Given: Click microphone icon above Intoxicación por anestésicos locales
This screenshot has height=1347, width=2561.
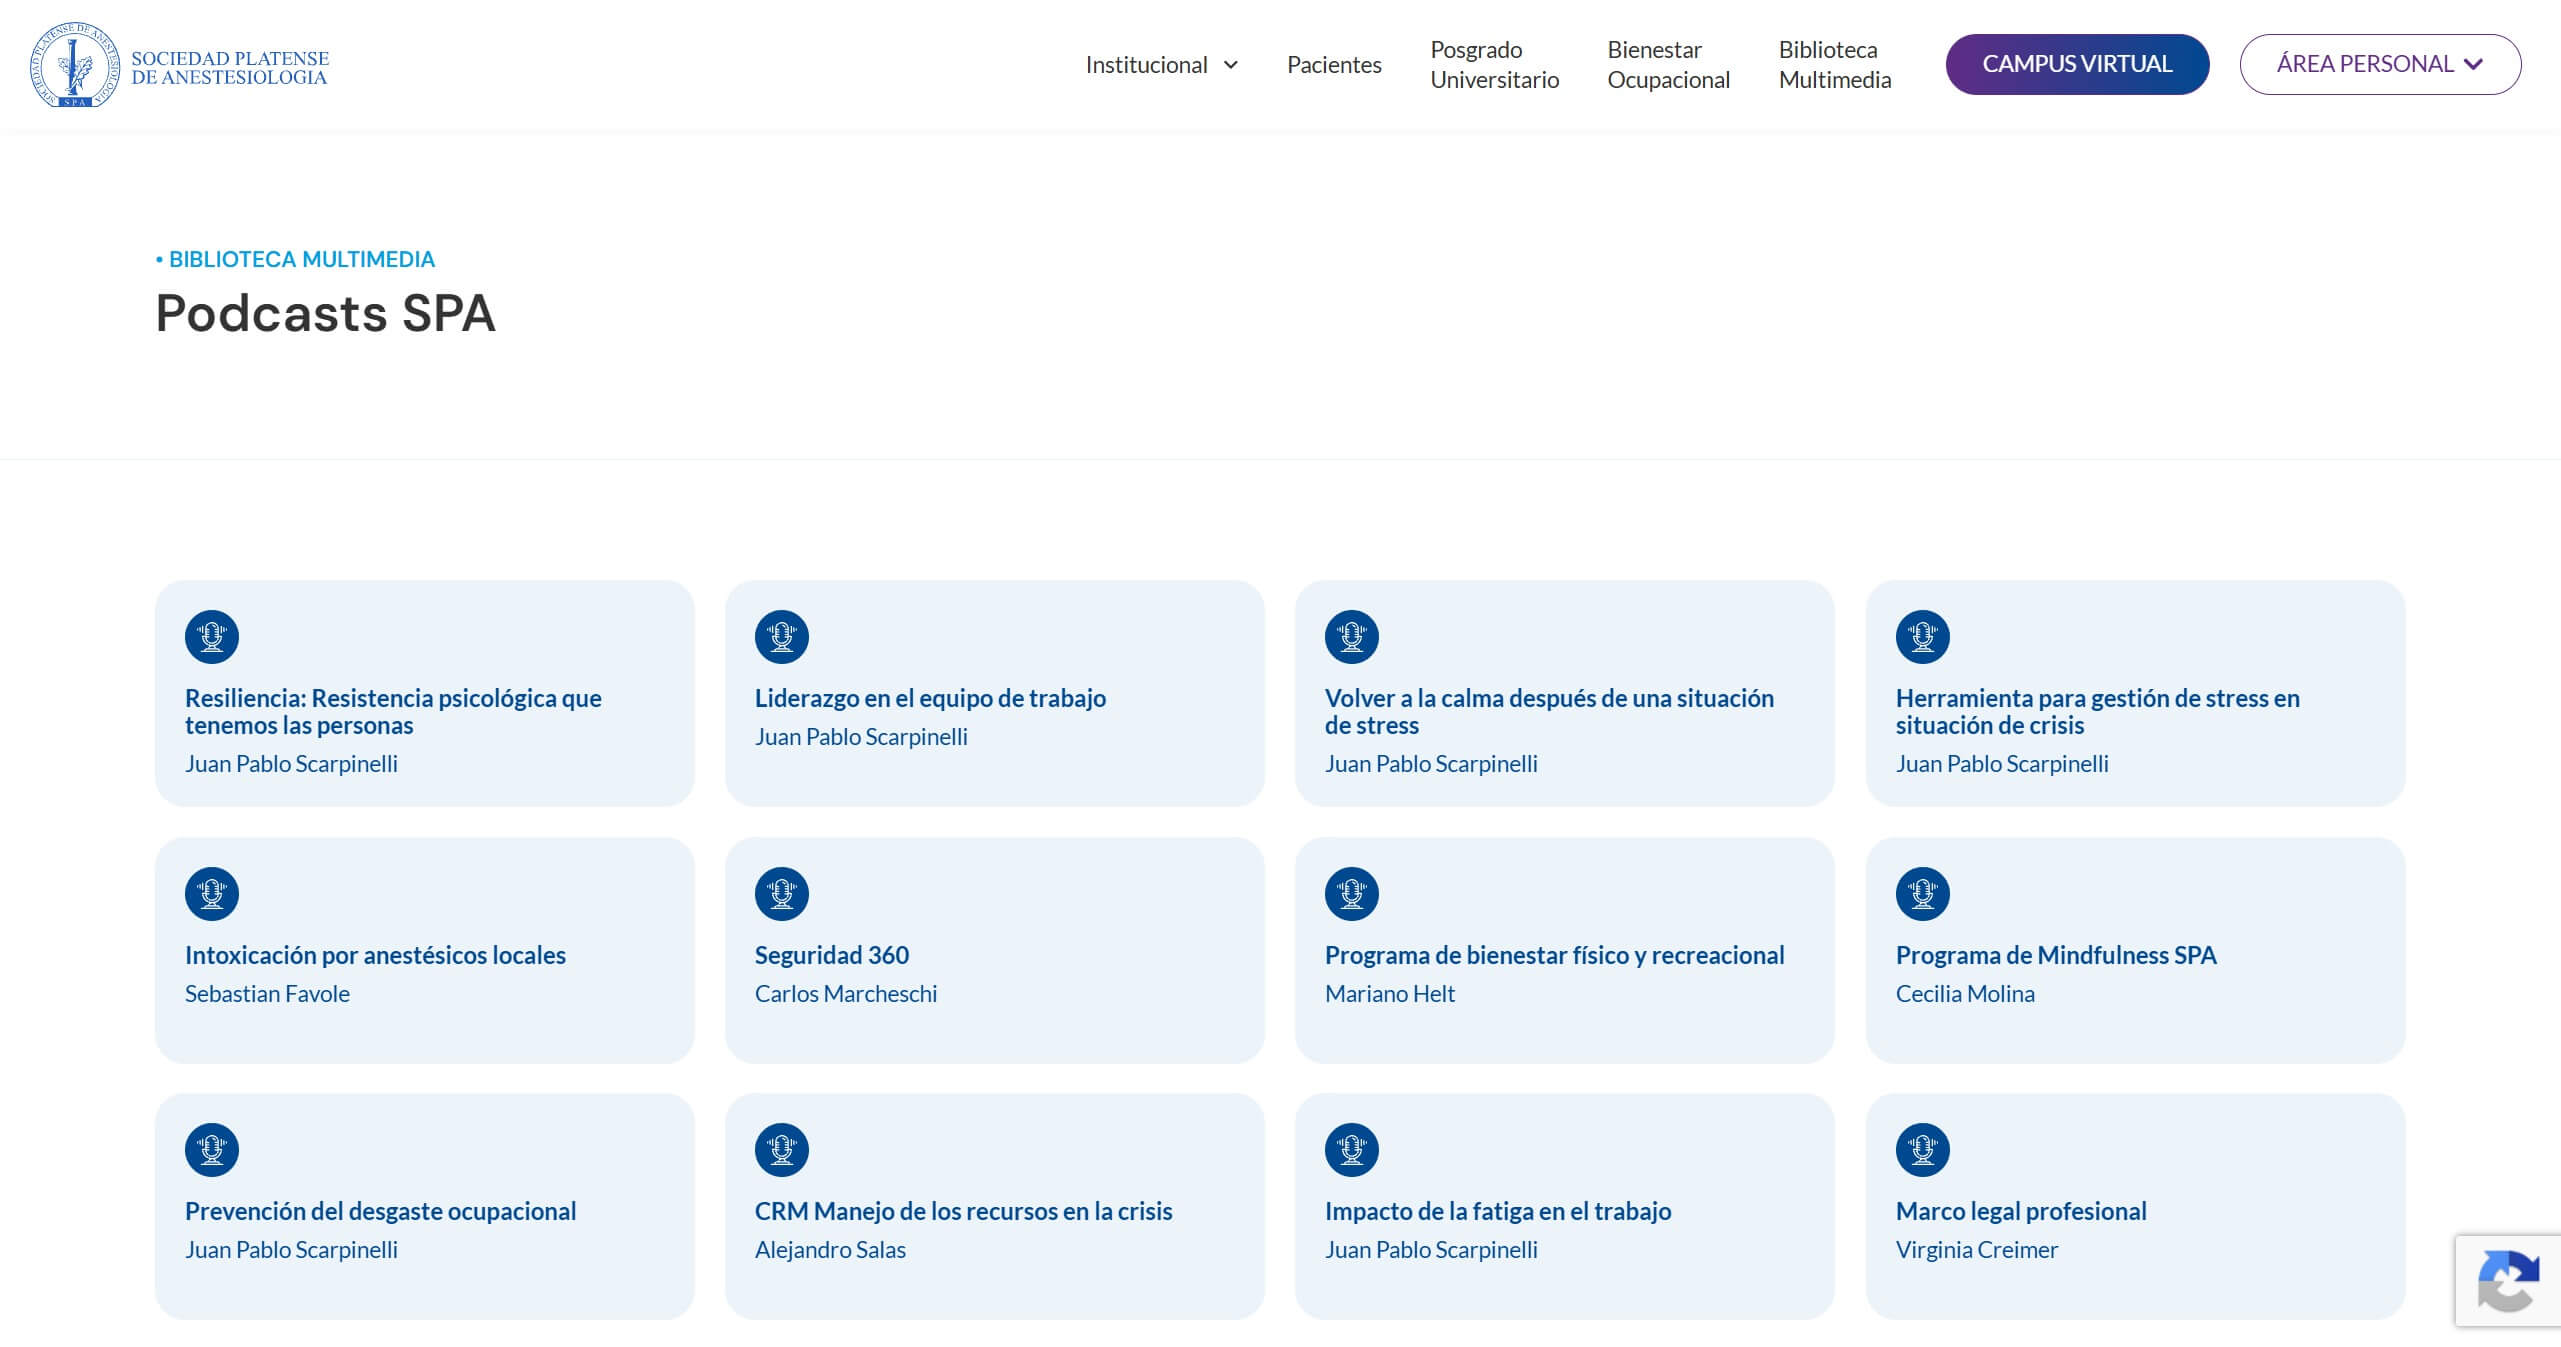Looking at the screenshot, I should coord(212,894).
